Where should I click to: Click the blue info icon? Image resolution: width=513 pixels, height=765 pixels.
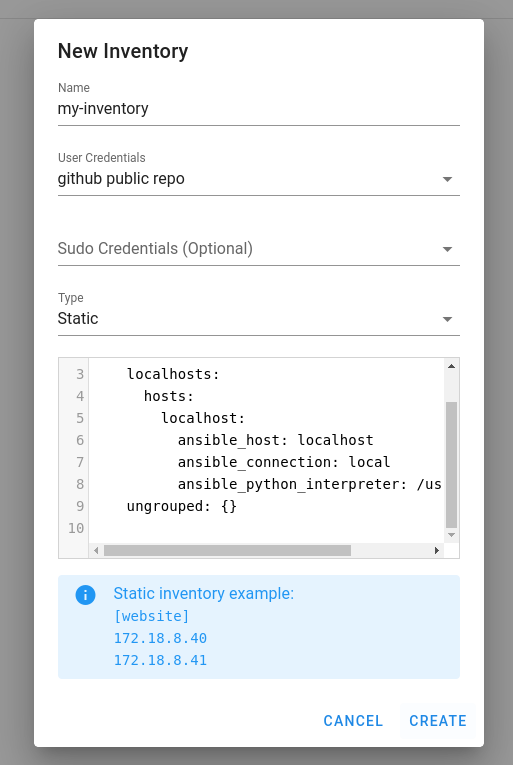click(x=85, y=595)
